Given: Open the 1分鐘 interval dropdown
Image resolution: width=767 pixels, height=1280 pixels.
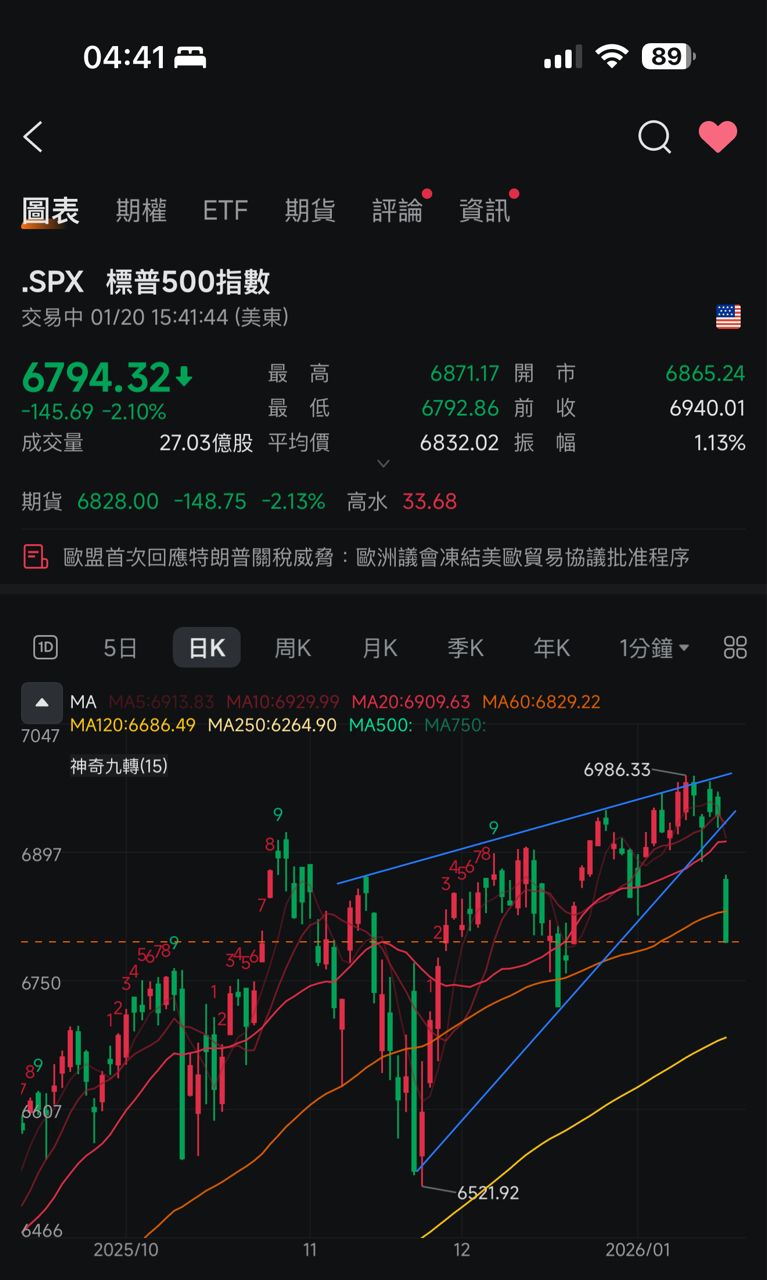Looking at the screenshot, I should 654,648.
